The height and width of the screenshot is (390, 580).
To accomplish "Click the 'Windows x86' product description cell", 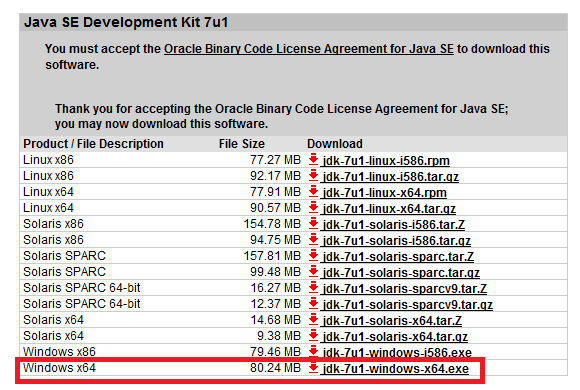I will click(x=59, y=352).
